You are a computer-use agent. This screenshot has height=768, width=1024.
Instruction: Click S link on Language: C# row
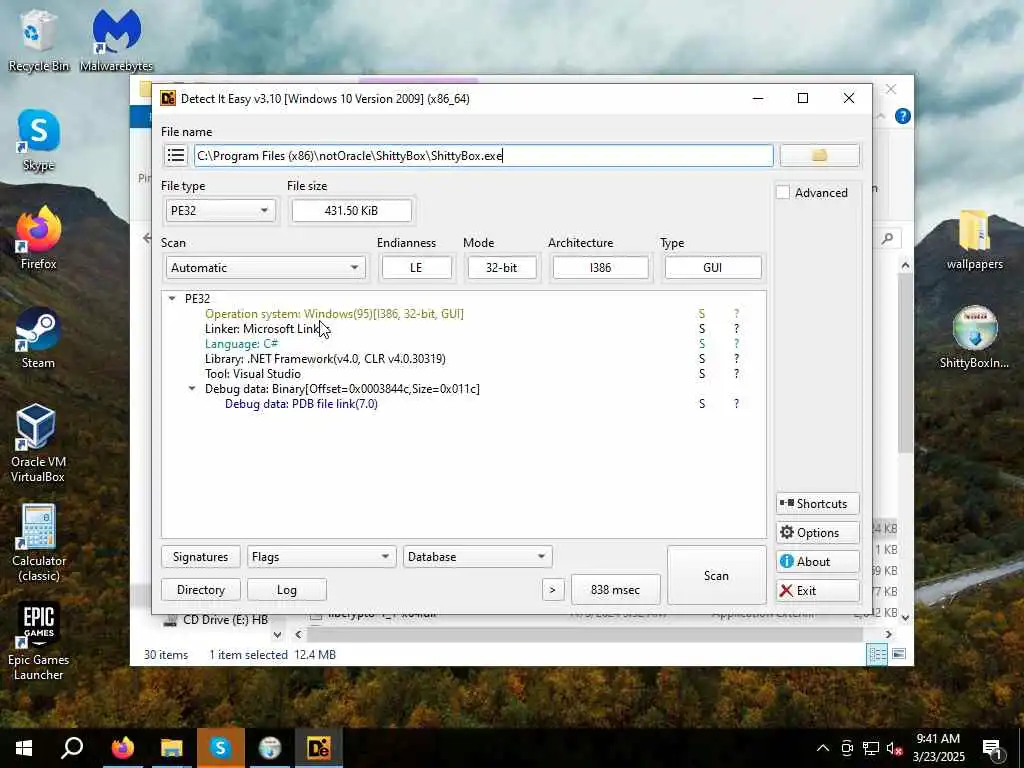click(702, 344)
